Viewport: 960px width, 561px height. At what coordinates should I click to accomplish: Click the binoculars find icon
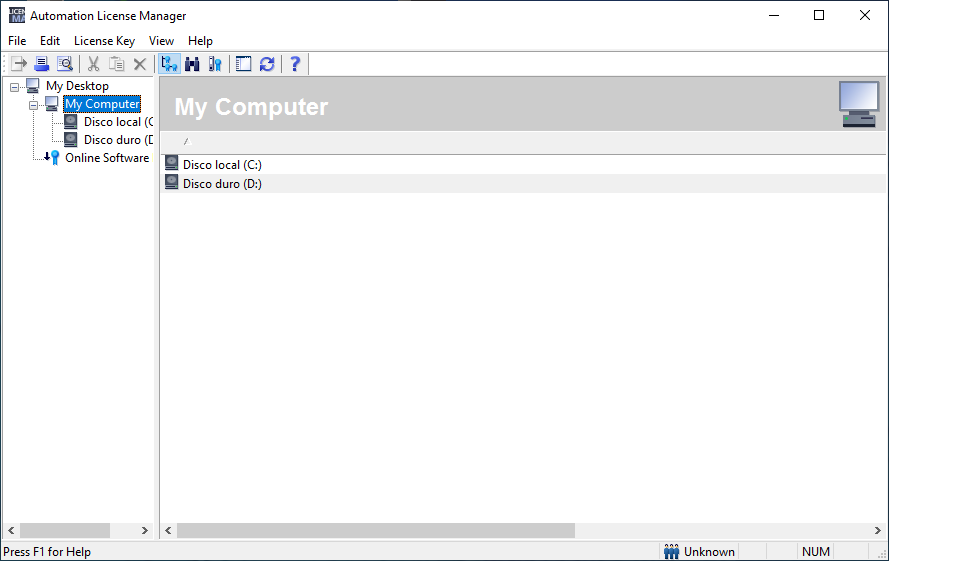[x=192, y=64]
